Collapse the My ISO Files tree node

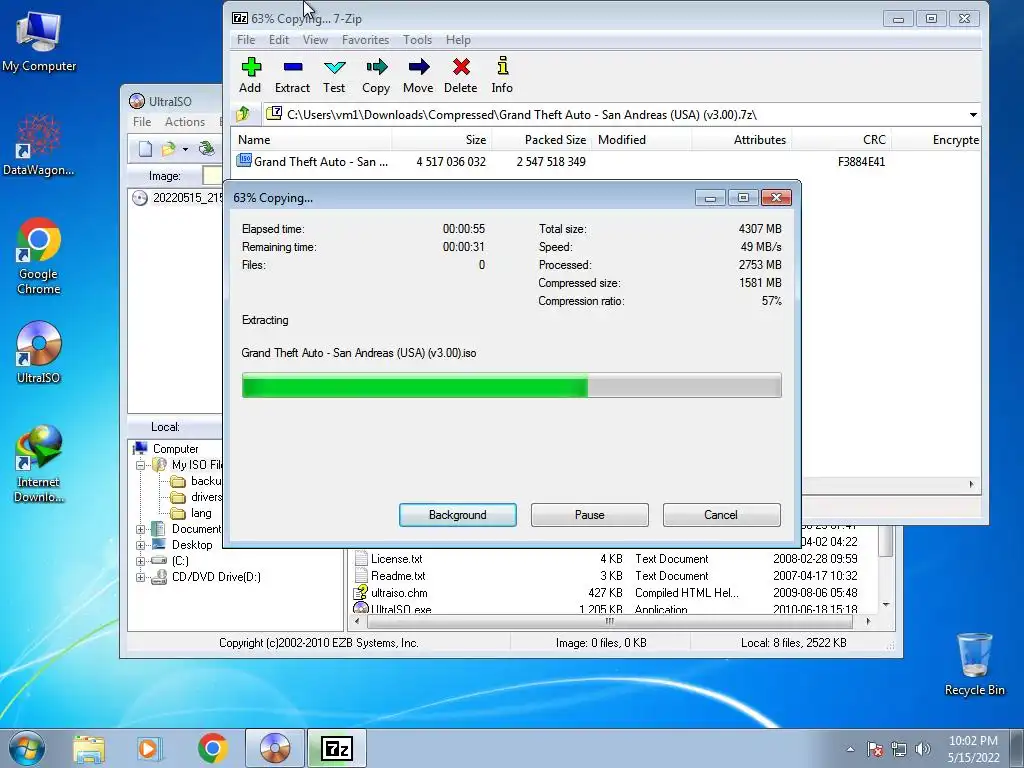pyautogui.click(x=140, y=466)
